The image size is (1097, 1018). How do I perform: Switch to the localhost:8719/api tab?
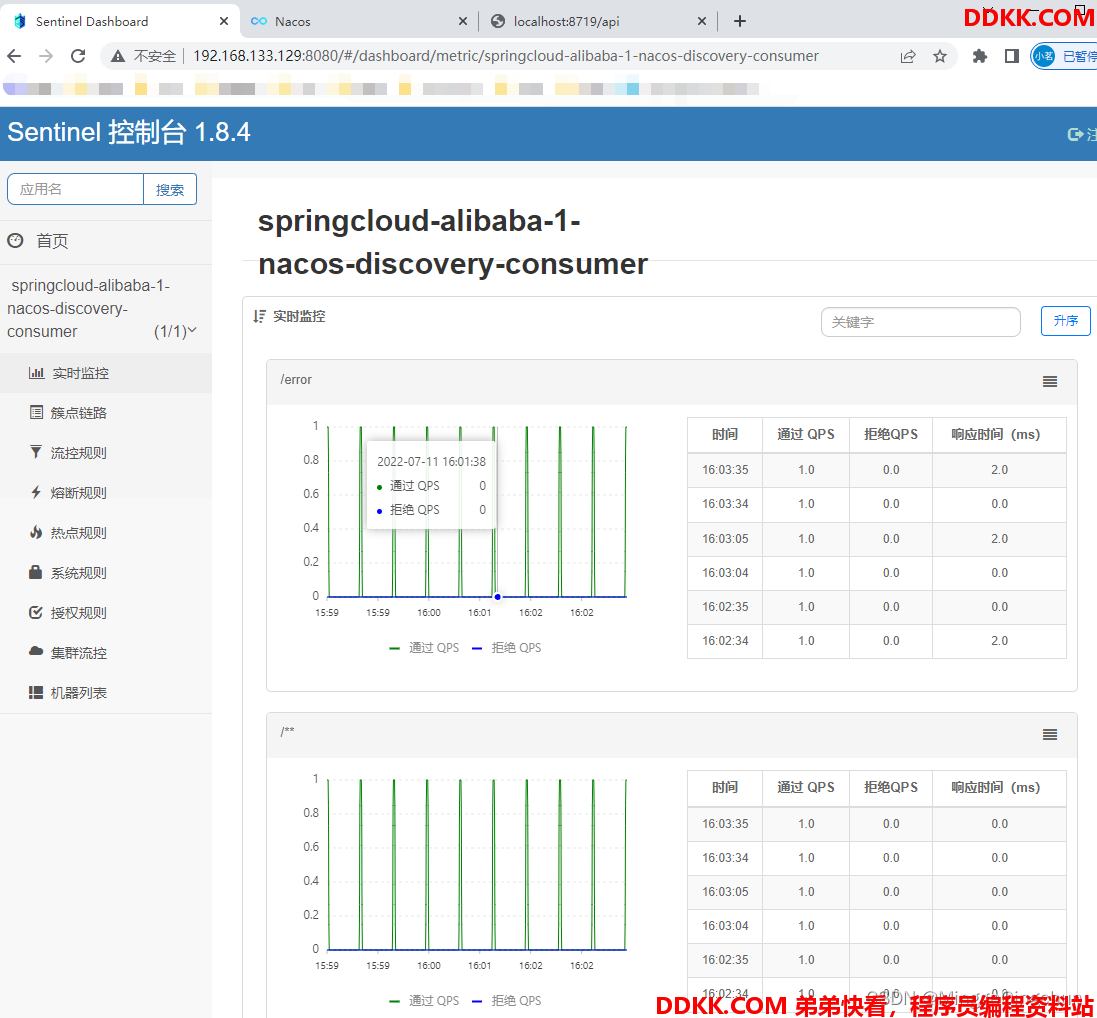click(598, 22)
